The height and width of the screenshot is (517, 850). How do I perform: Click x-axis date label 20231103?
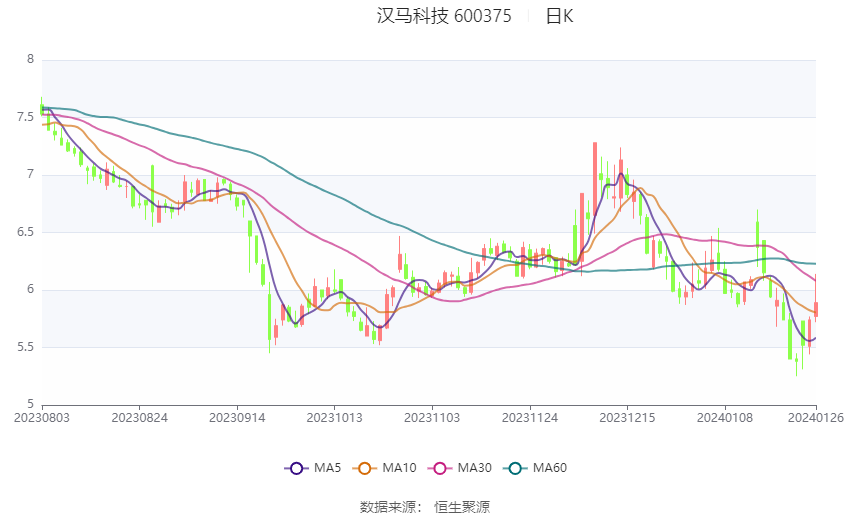point(432,418)
